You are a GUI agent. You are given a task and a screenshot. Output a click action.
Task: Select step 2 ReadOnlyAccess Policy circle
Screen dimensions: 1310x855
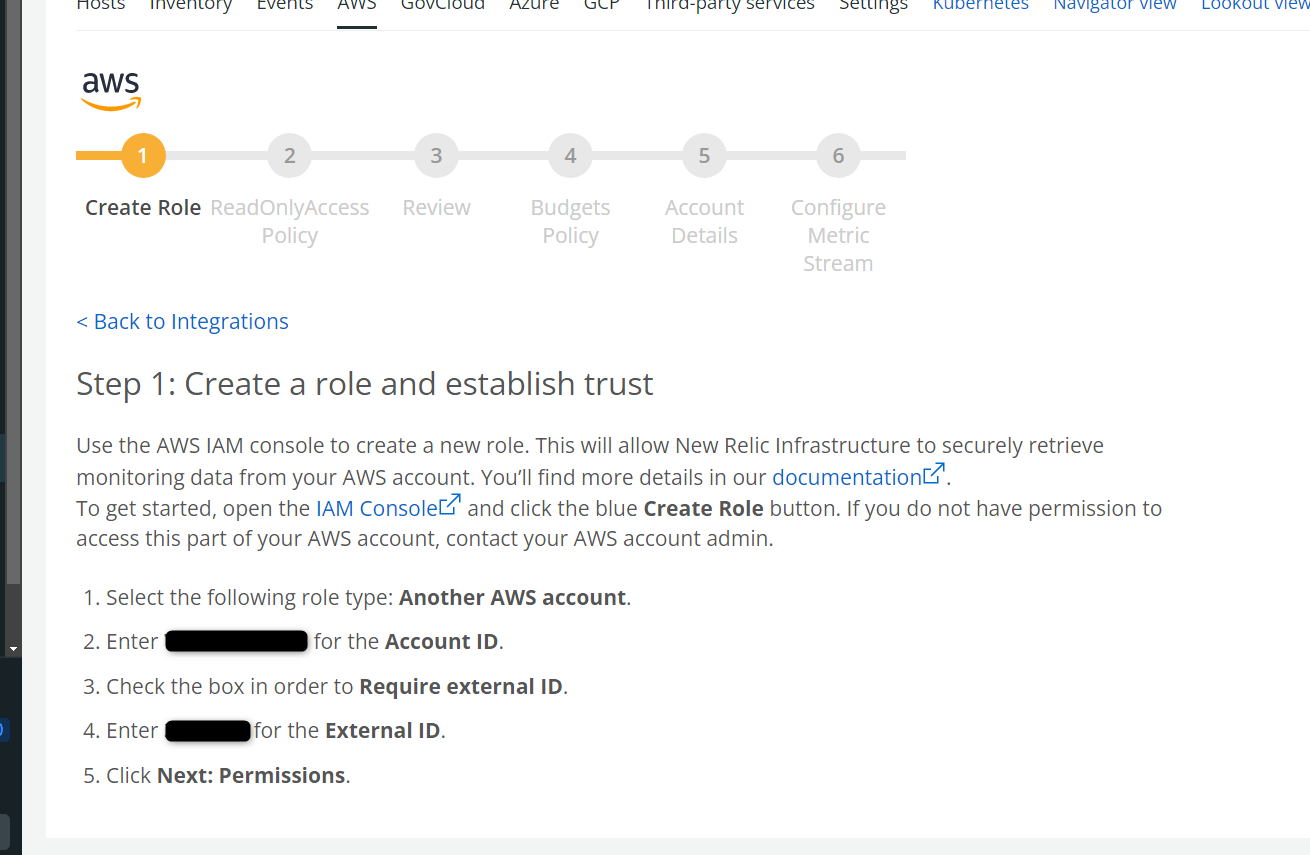coord(289,155)
